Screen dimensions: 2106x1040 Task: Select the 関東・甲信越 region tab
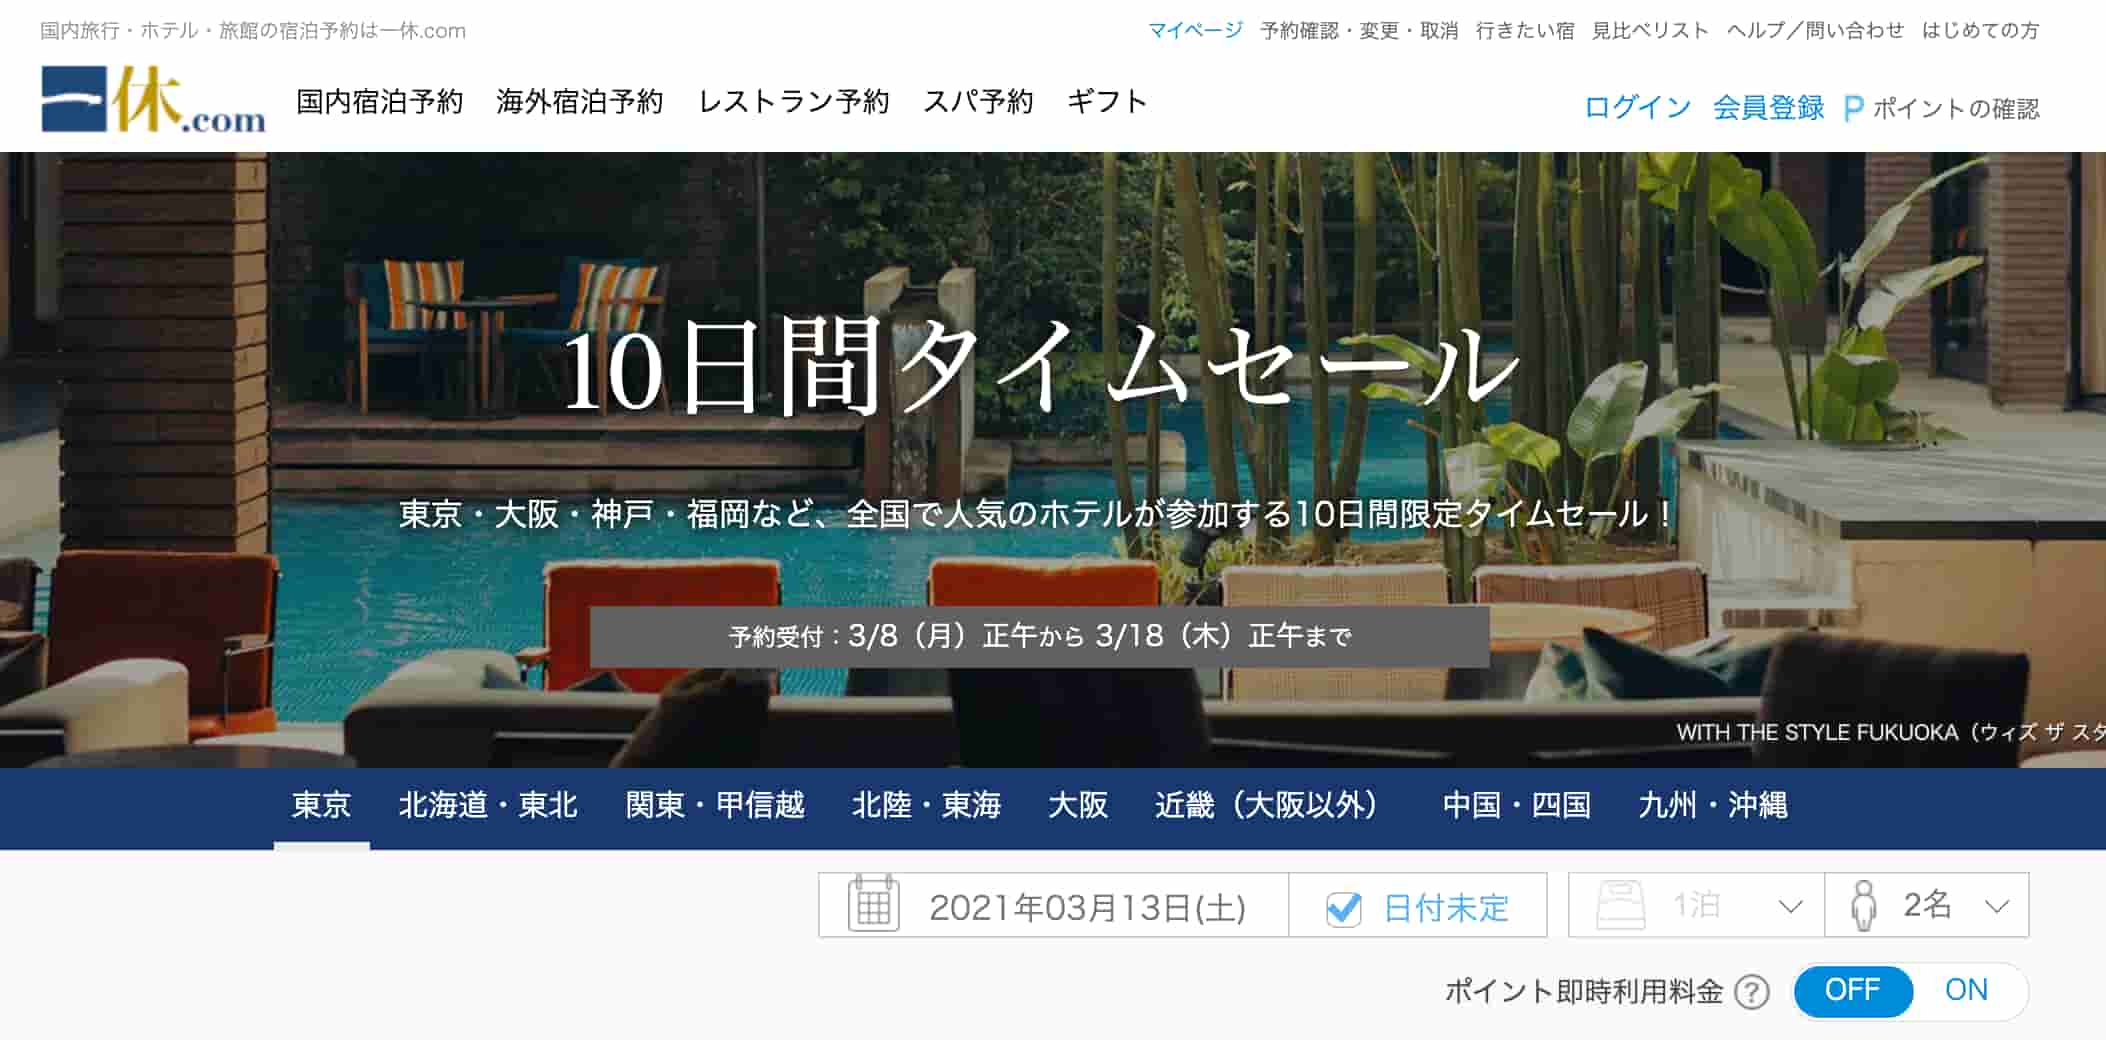tap(715, 805)
